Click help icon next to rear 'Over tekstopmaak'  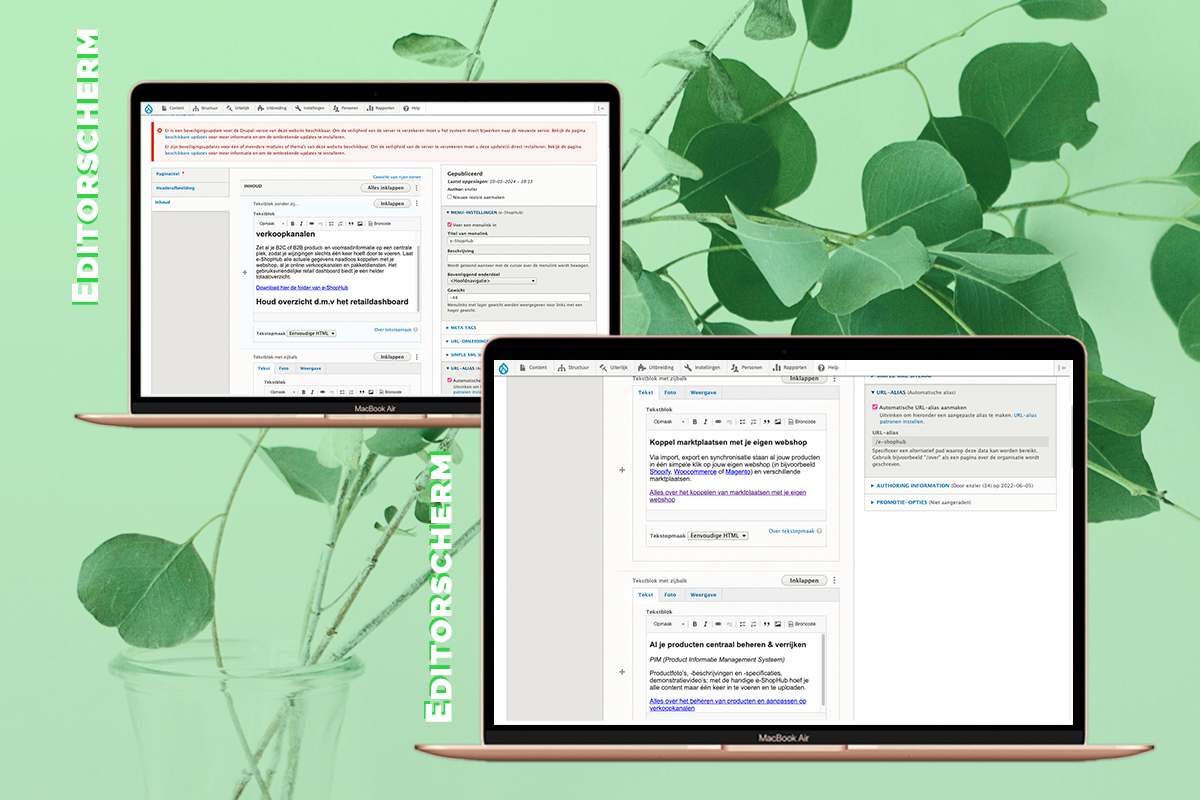point(415,329)
